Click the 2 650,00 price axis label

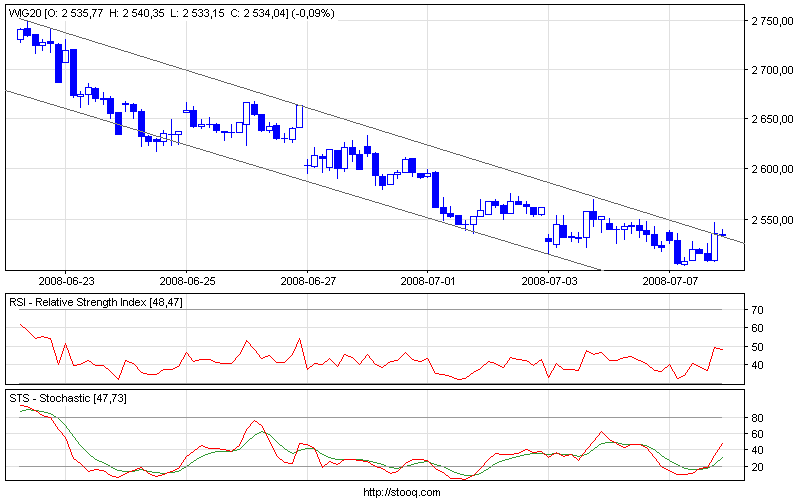click(772, 119)
